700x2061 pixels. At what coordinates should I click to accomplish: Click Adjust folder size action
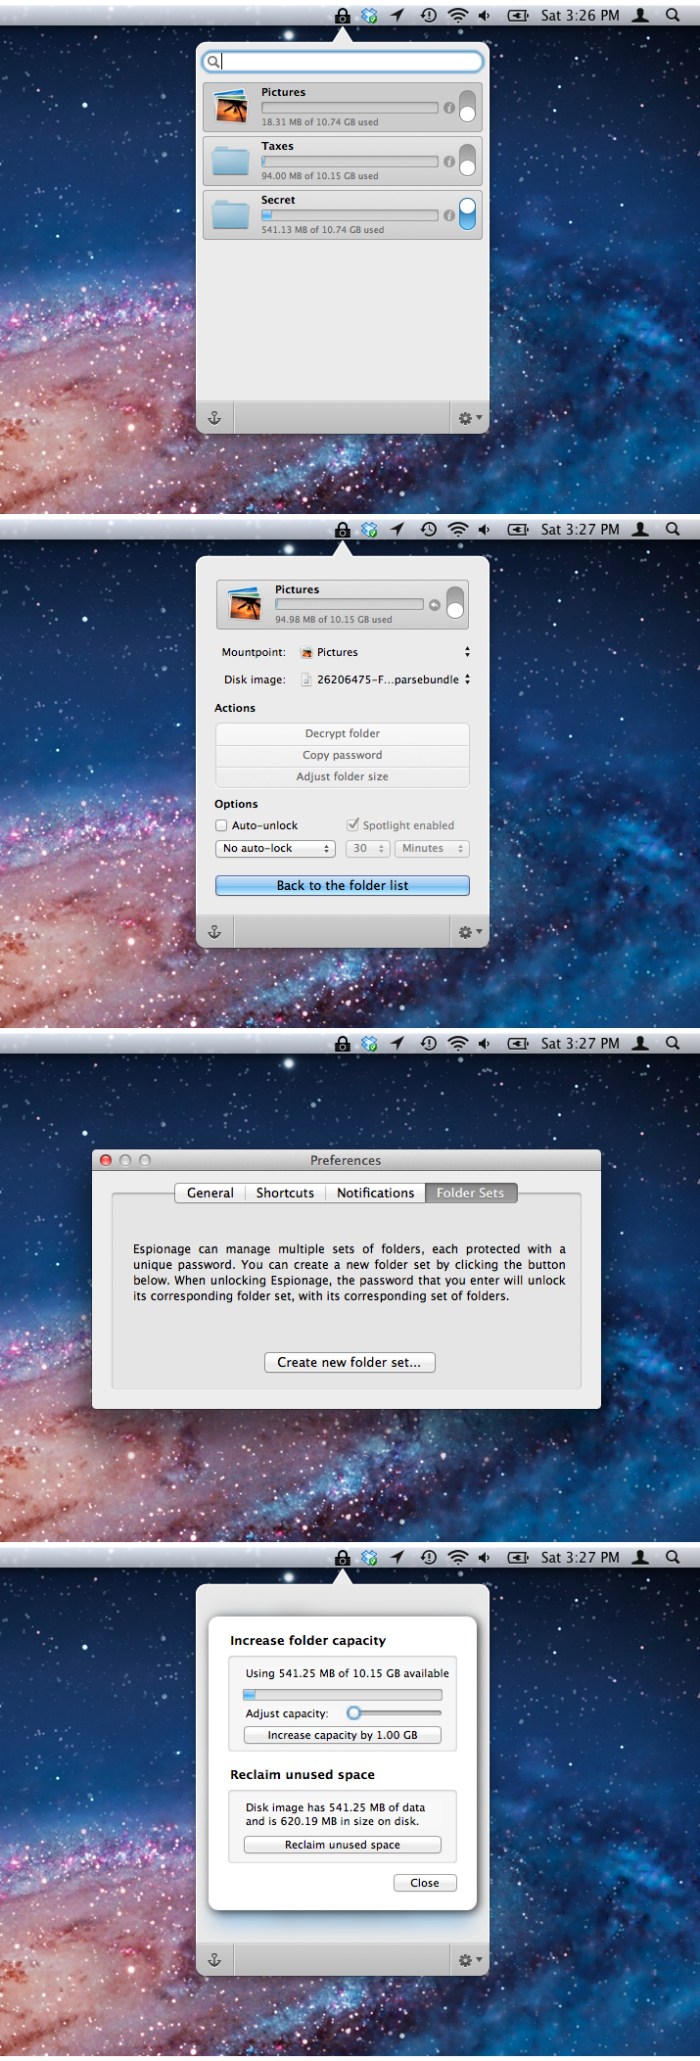click(342, 777)
